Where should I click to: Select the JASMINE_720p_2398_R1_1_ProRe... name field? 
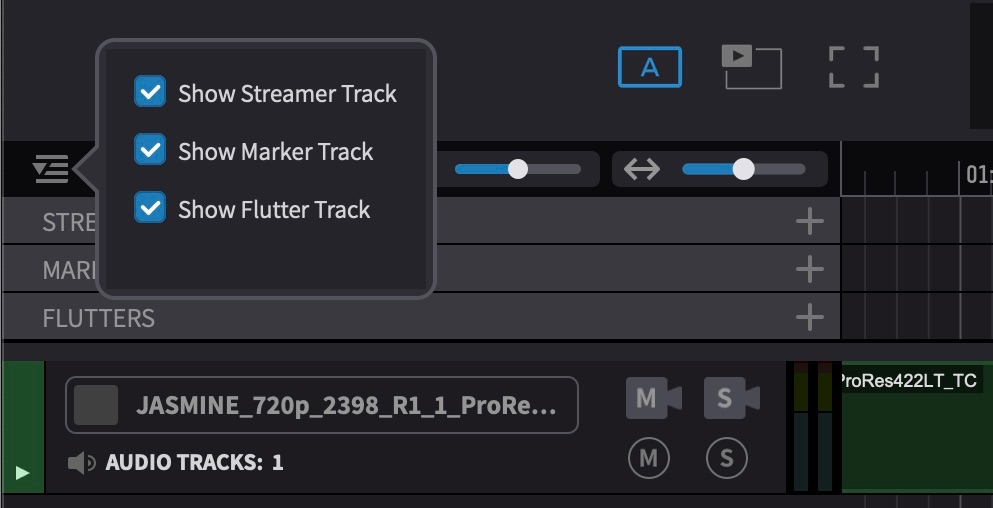click(322, 405)
